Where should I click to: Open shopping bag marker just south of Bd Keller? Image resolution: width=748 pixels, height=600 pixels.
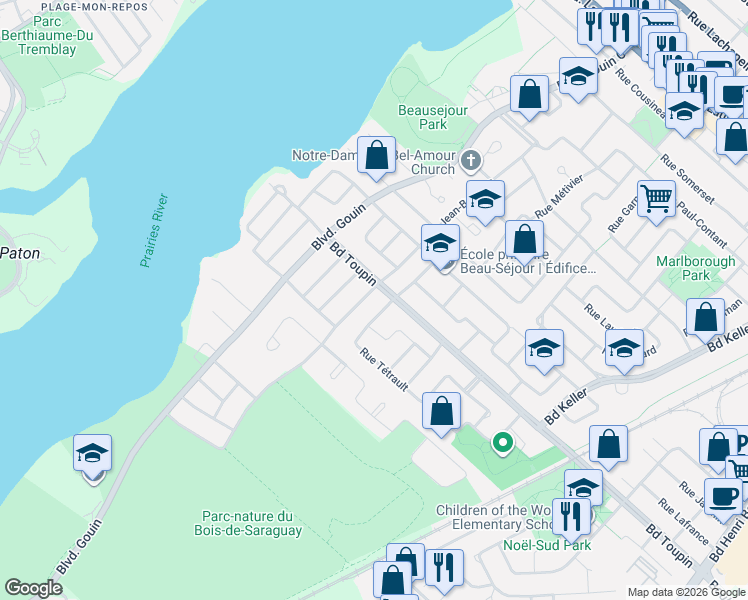pyautogui.click(x=608, y=445)
